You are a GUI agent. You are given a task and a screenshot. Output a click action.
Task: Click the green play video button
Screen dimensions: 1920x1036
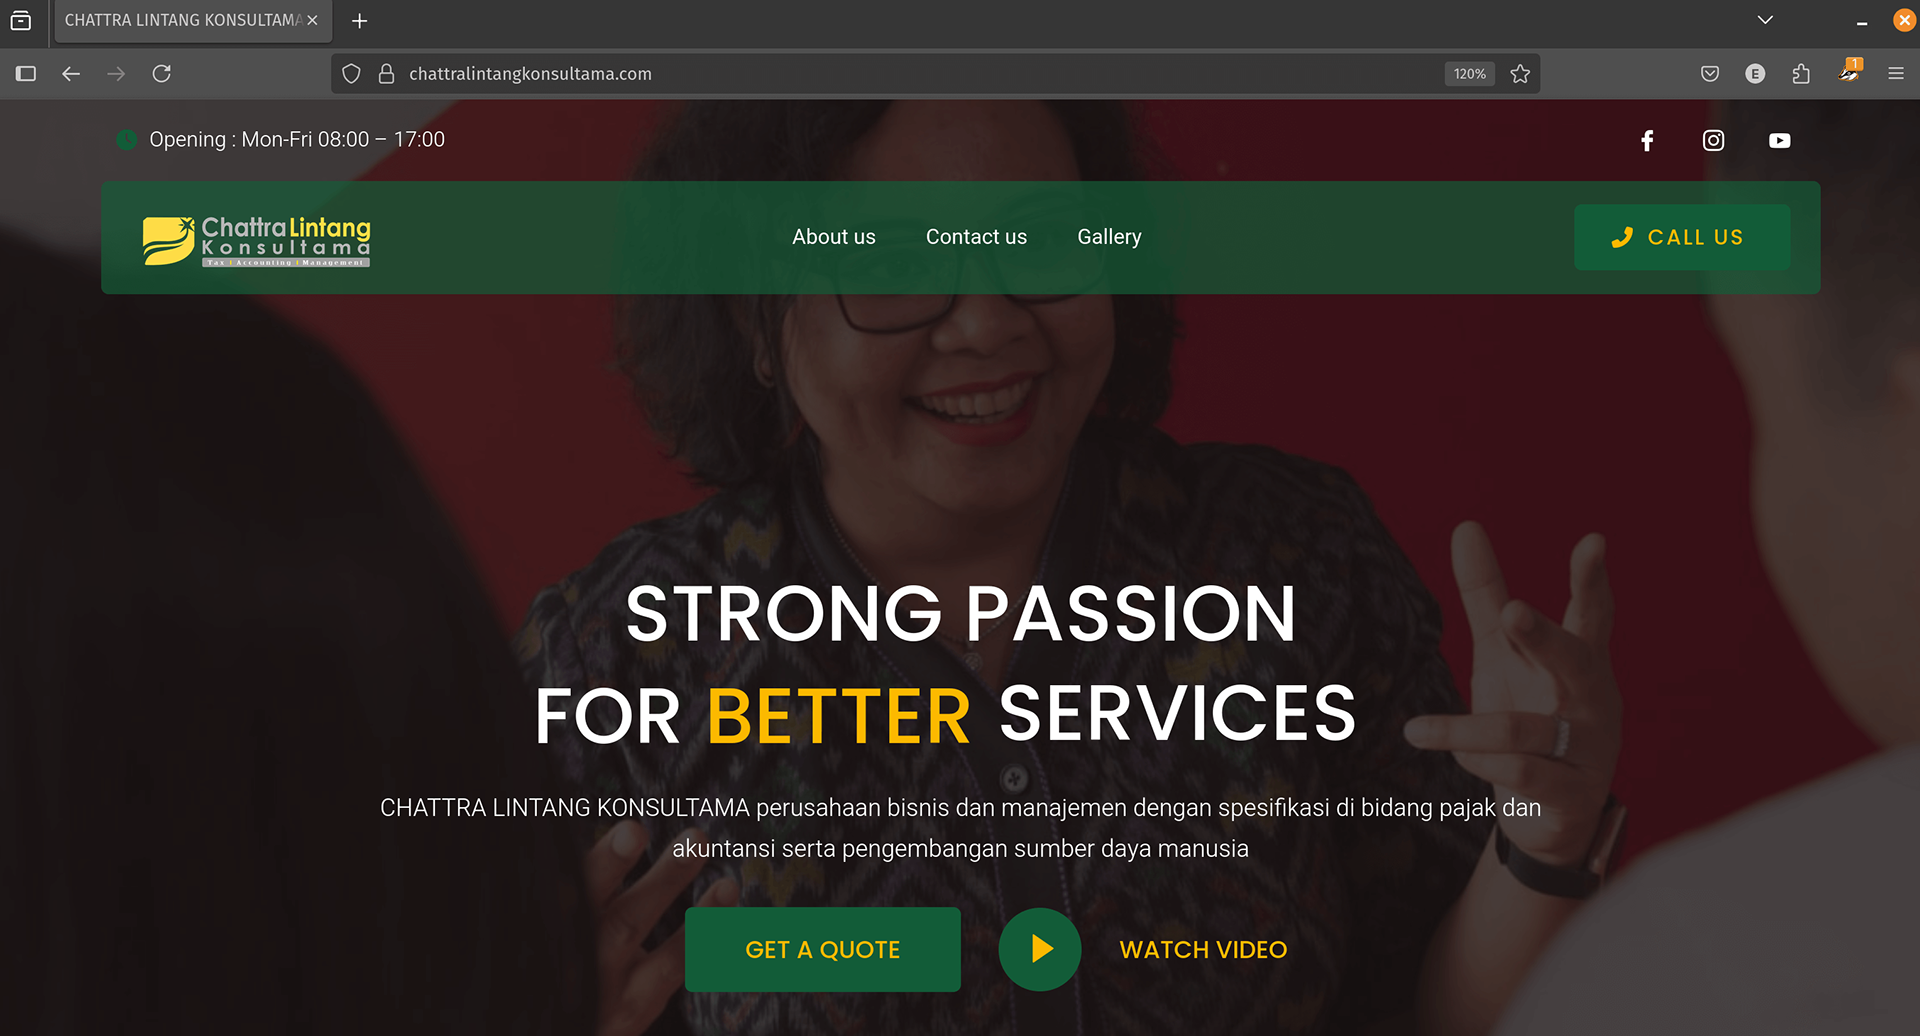(1040, 949)
